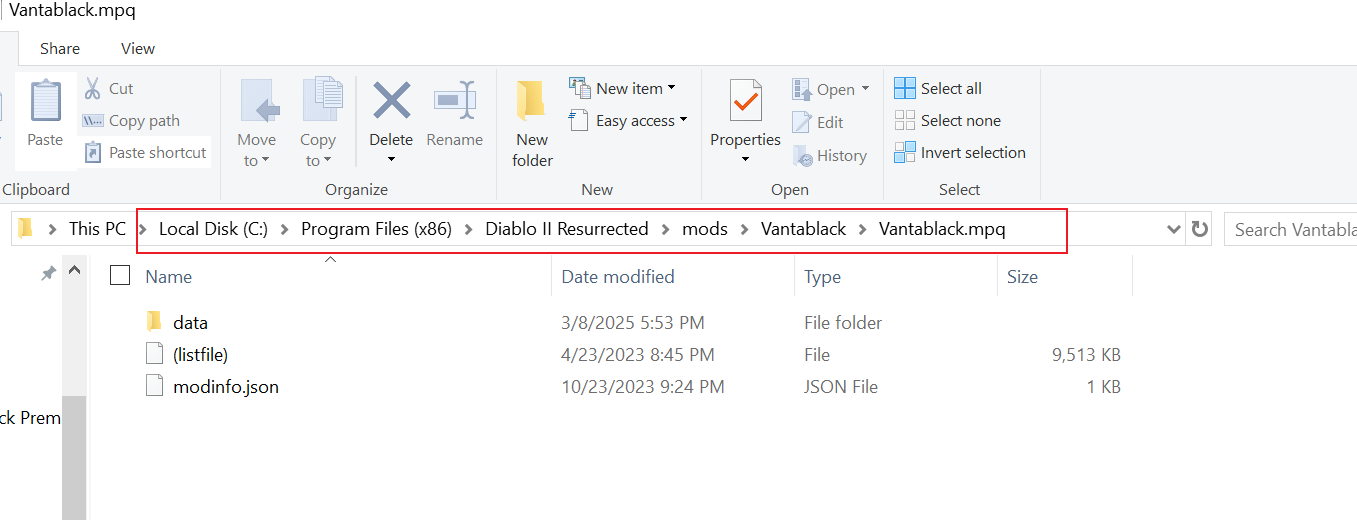
Task: Navigate to This PC breadcrumb
Action: [97, 229]
